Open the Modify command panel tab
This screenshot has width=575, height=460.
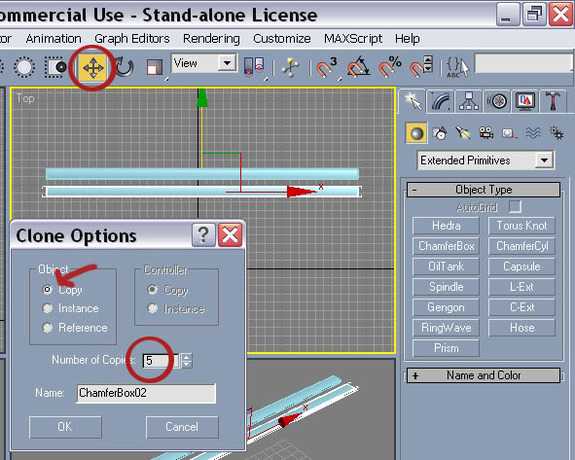(x=441, y=102)
